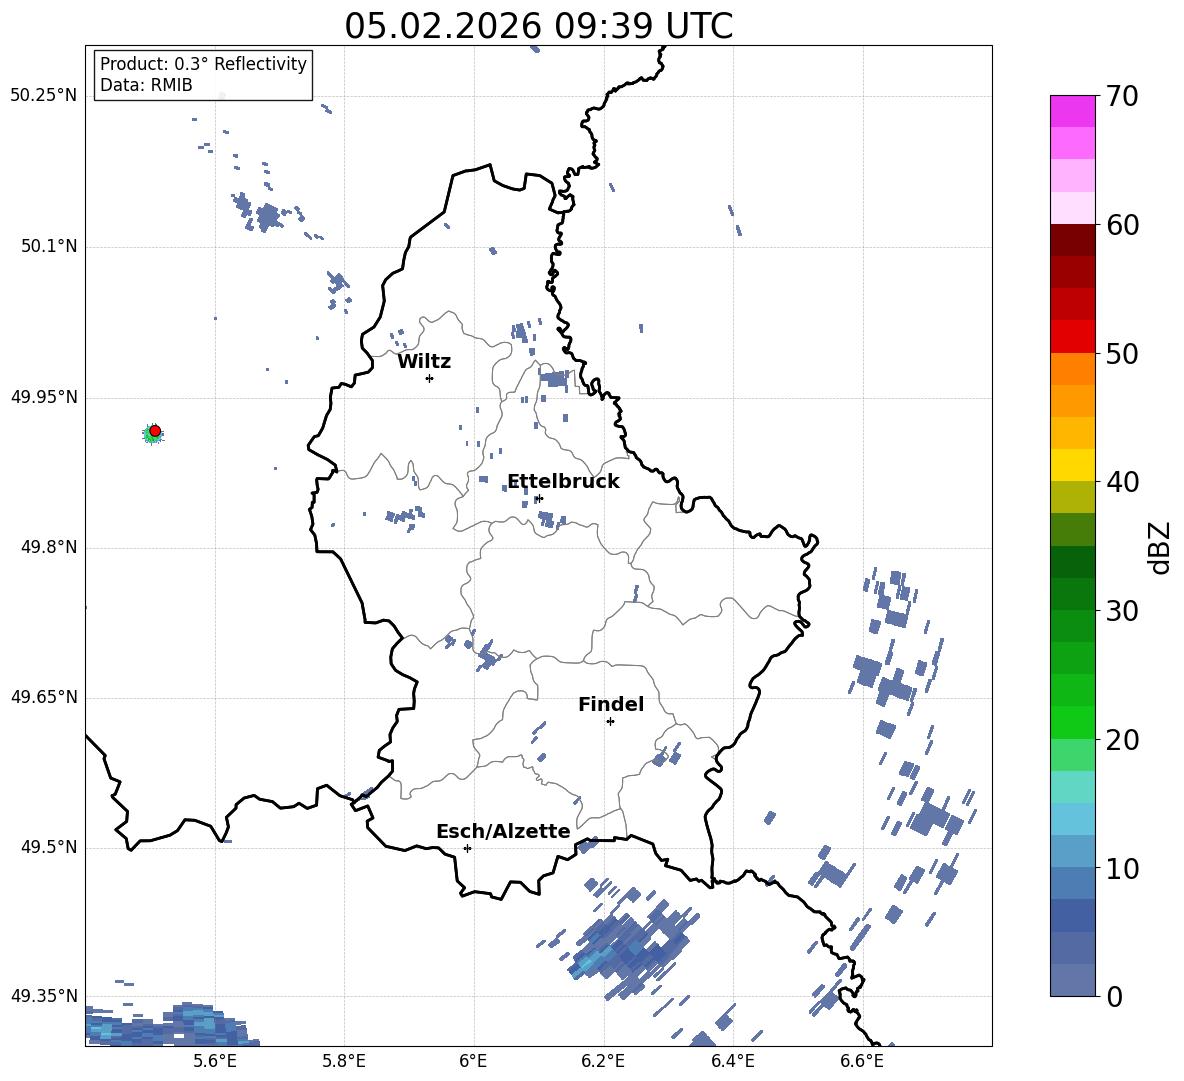Click the Data: RMIB text
The height and width of the screenshot is (1081, 1184).
[x=146, y=85]
